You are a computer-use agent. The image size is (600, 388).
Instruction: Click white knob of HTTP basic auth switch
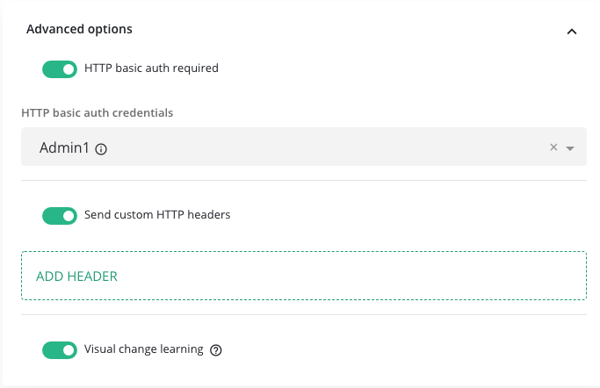point(68,69)
